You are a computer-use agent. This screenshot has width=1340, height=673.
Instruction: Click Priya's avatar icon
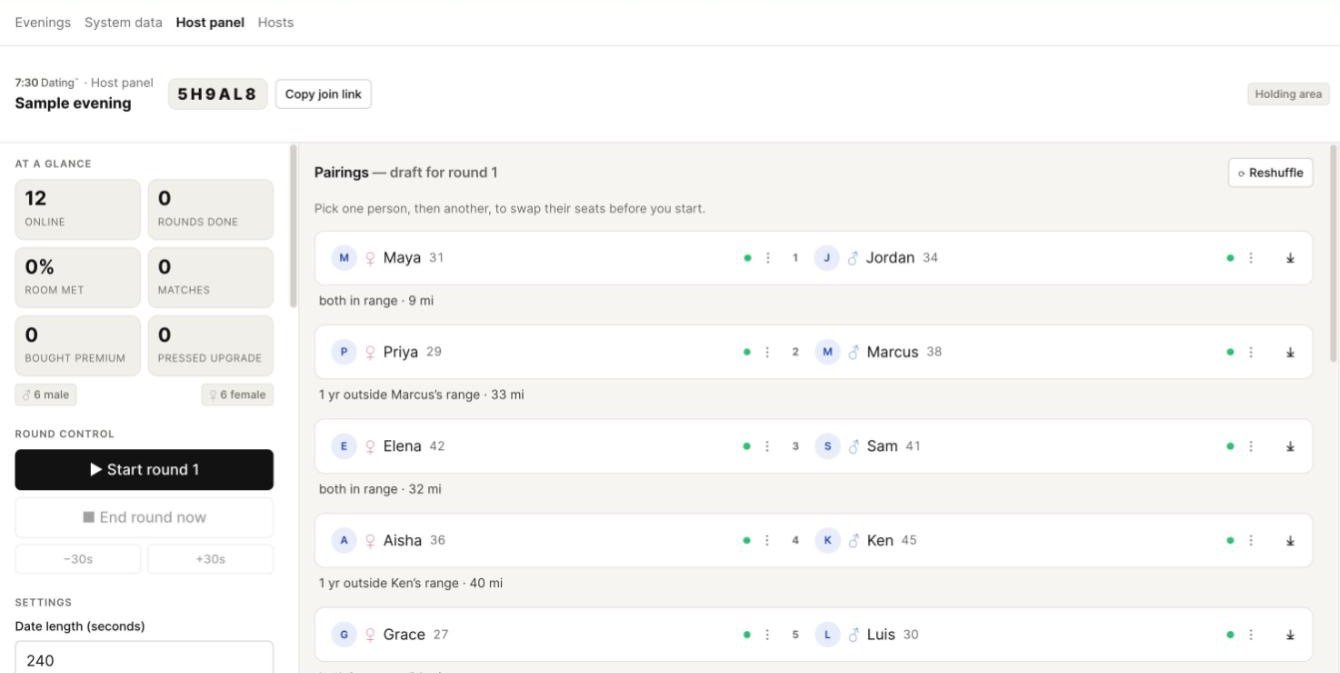click(x=344, y=352)
